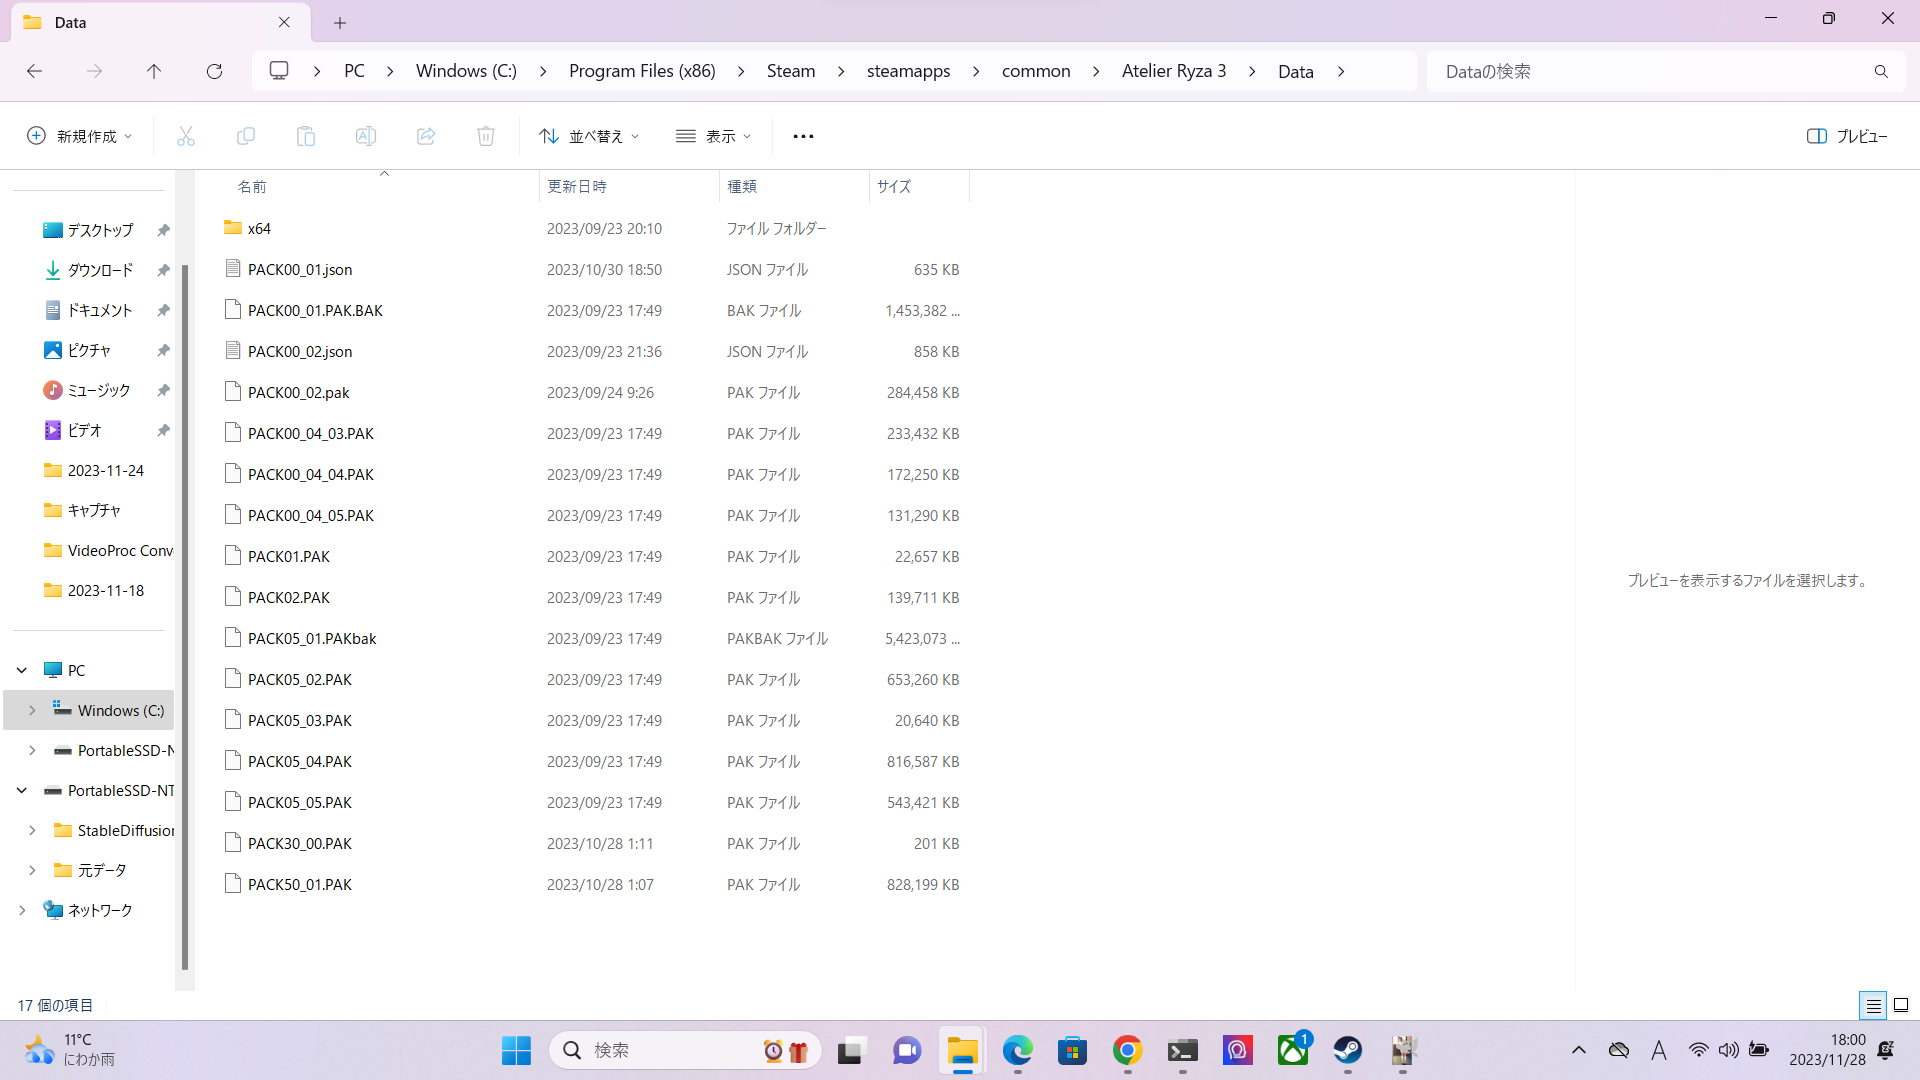The width and height of the screenshot is (1920, 1080).
Task: Toggle the Preview pane button
Action: [x=1847, y=136]
